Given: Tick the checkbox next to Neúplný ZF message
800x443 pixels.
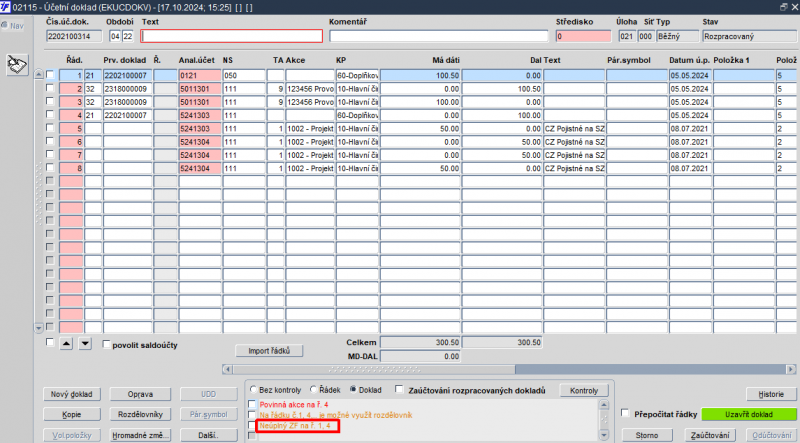Looking at the screenshot, I should [252, 425].
